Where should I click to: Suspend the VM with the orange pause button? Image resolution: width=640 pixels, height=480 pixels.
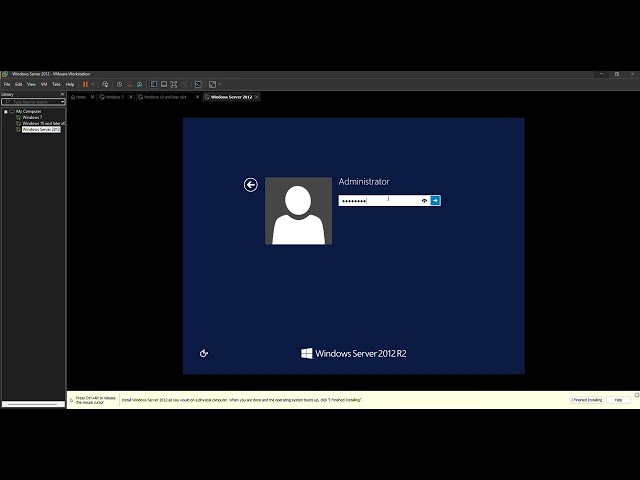(85, 84)
